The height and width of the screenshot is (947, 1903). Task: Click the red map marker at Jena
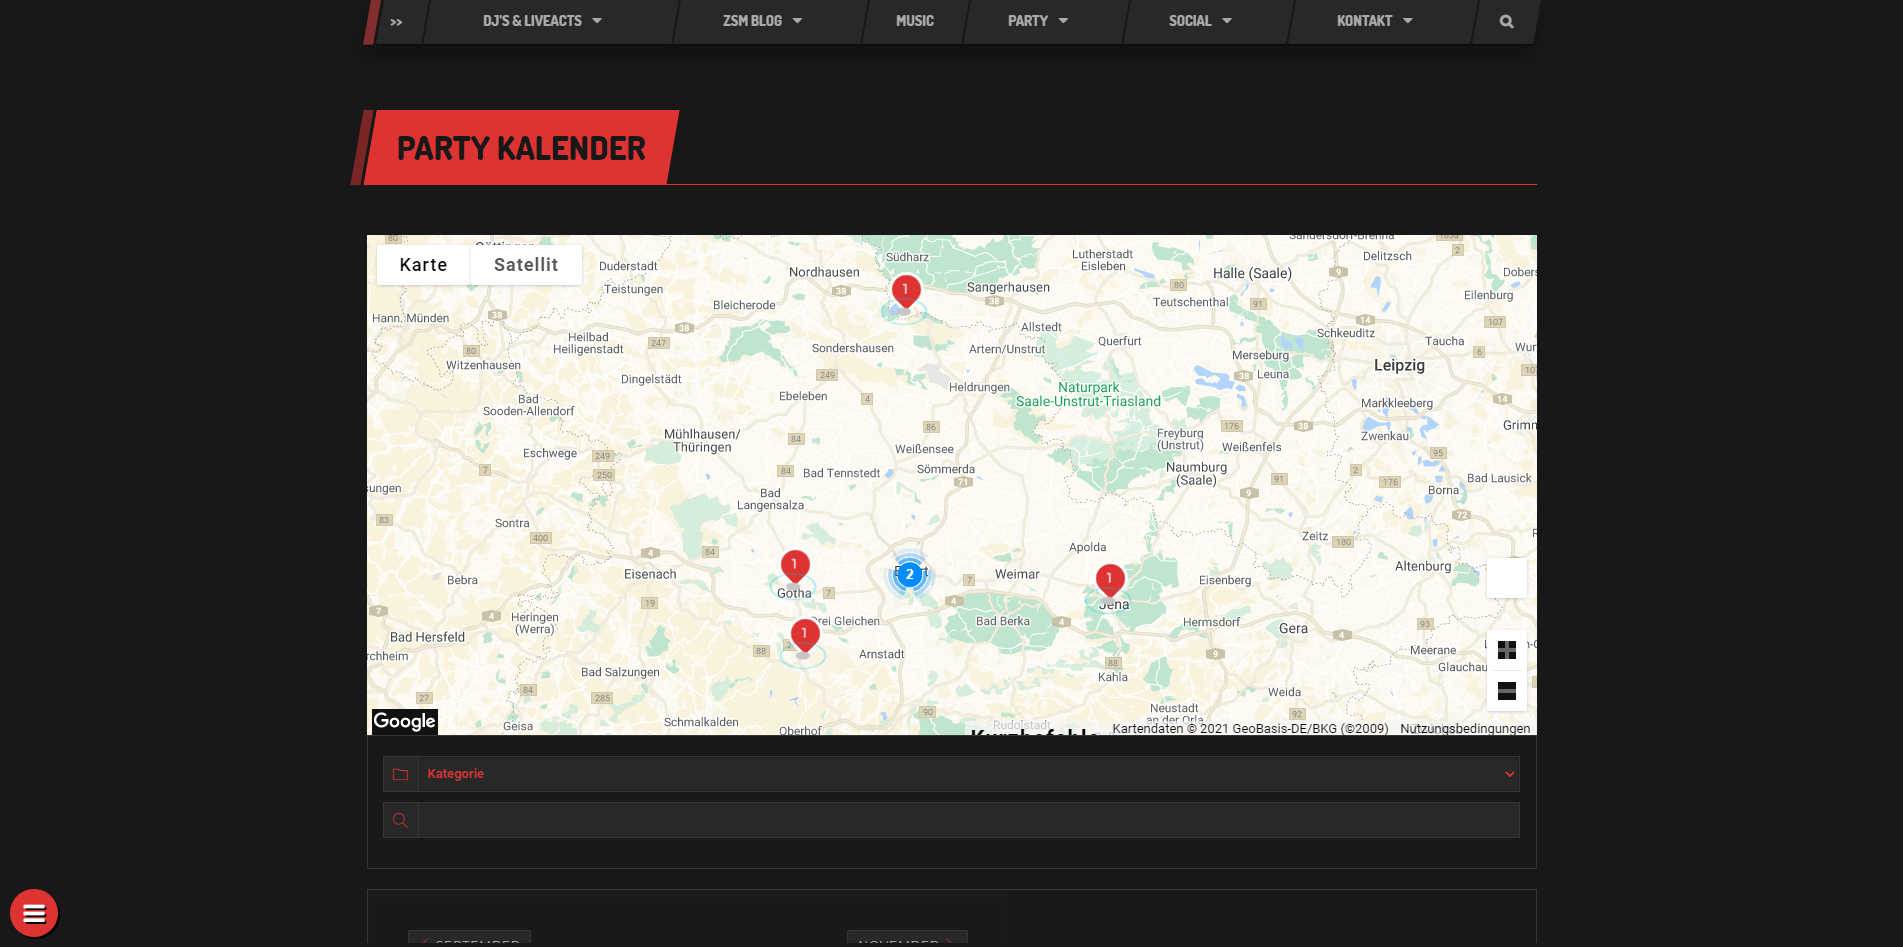point(1110,581)
